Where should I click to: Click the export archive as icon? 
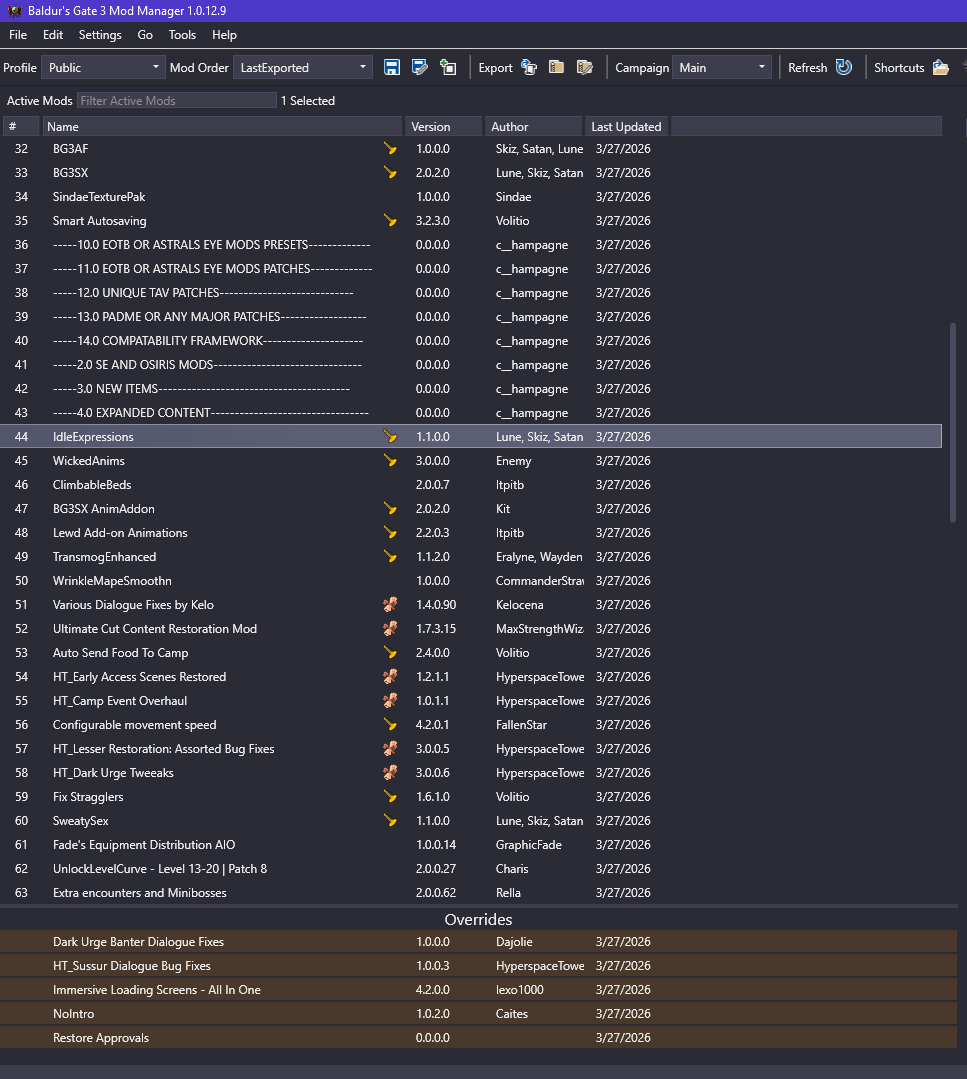[x=584, y=67]
